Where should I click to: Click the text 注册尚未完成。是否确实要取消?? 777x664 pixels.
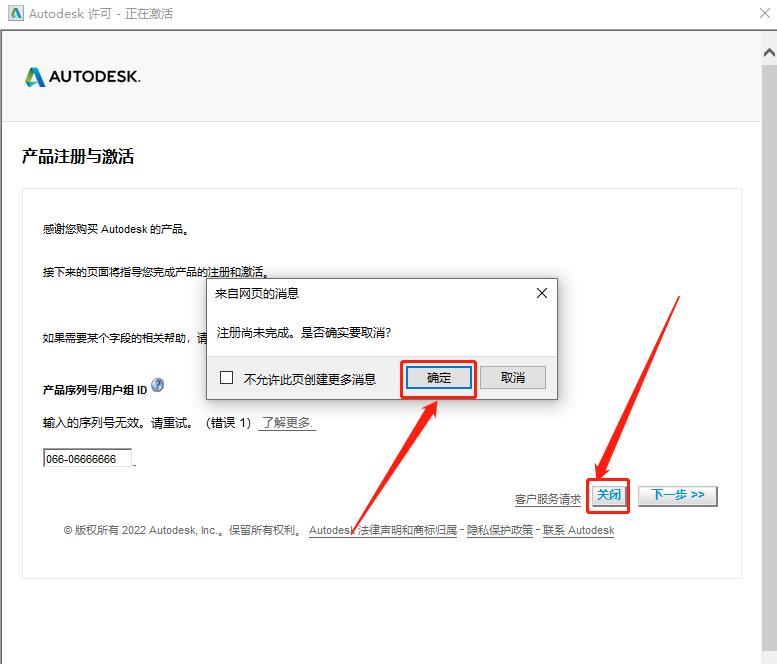point(304,332)
